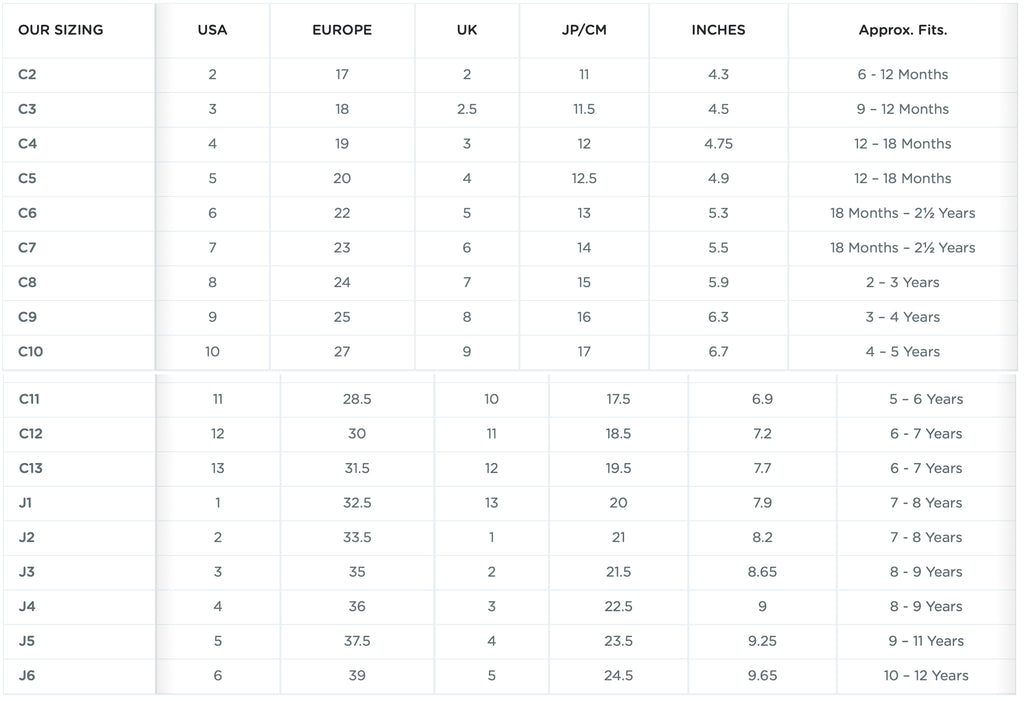The width and height of the screenshot is (1024, 701).
Task: Select the 37.5 Europe size cell
Action: pos(357,642)
